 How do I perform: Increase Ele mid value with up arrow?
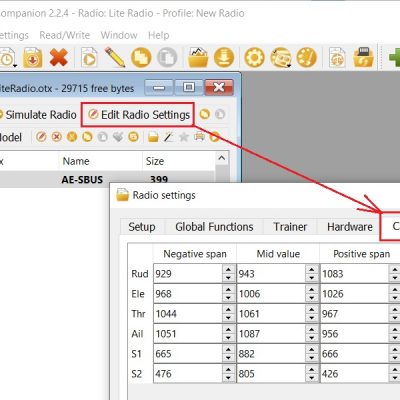[x=312, y=290]
